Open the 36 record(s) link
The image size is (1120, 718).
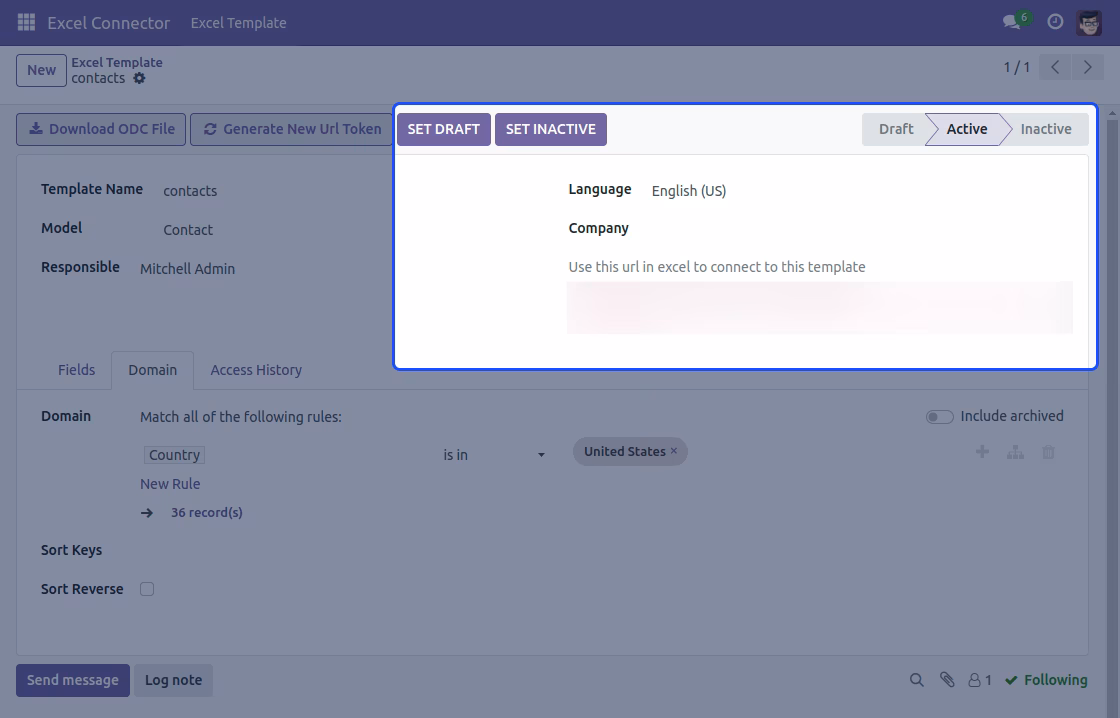206,512
